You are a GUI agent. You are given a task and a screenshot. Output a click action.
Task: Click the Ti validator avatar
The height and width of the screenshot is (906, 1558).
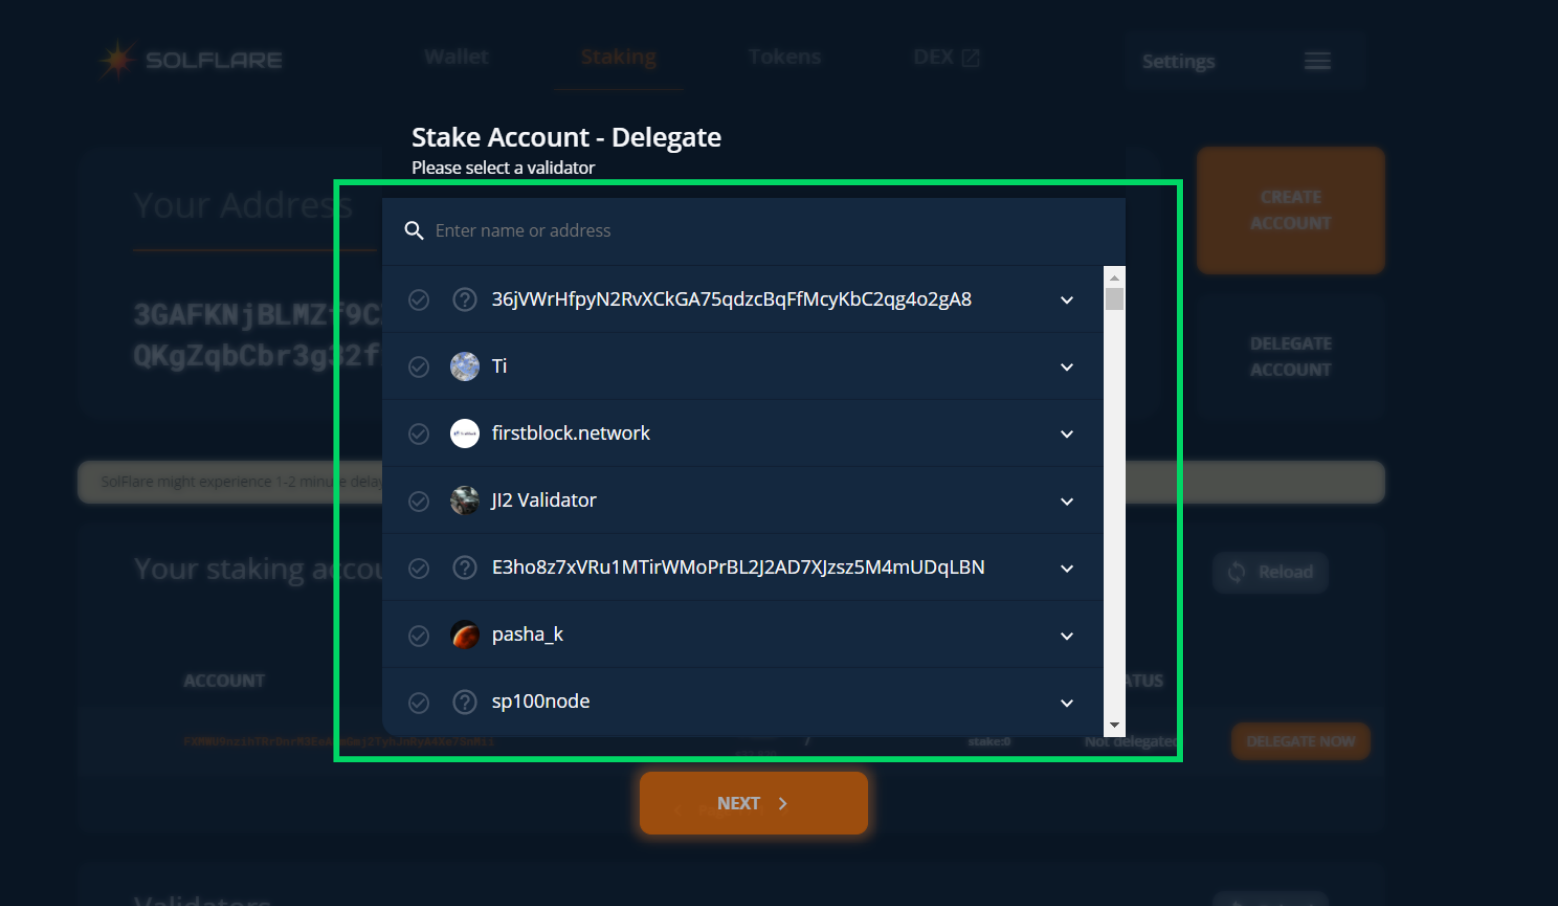465,366
